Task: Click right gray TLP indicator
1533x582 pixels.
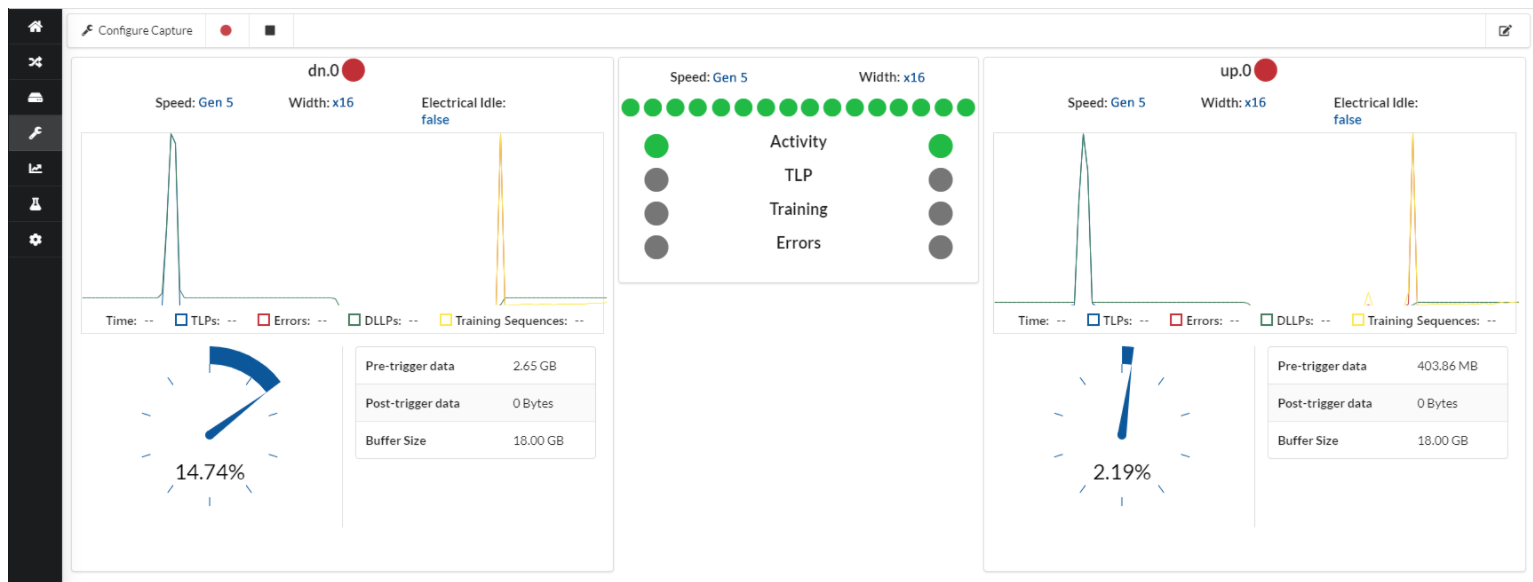Action: (940, 180)
